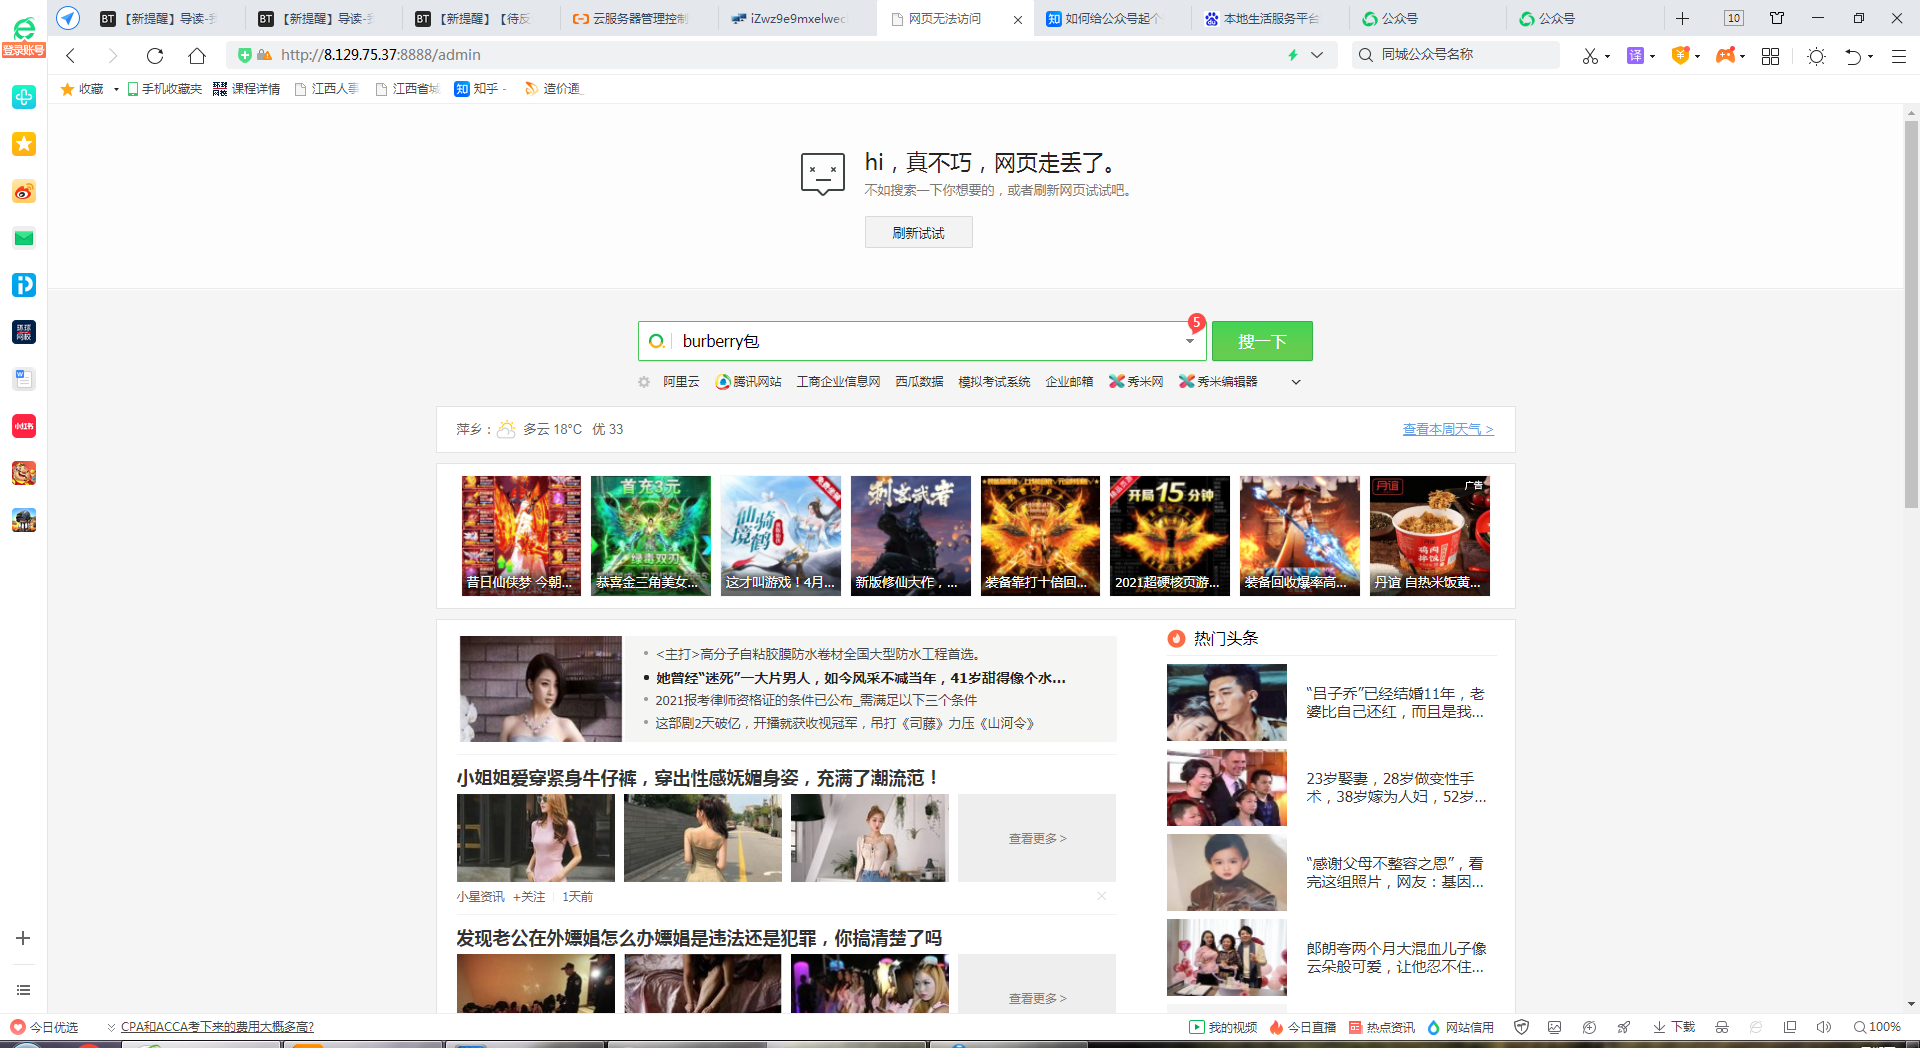Open the 吕子乔 headline thumbnail
This screenshot has height=1048, width=1920.
[1227, 702]
